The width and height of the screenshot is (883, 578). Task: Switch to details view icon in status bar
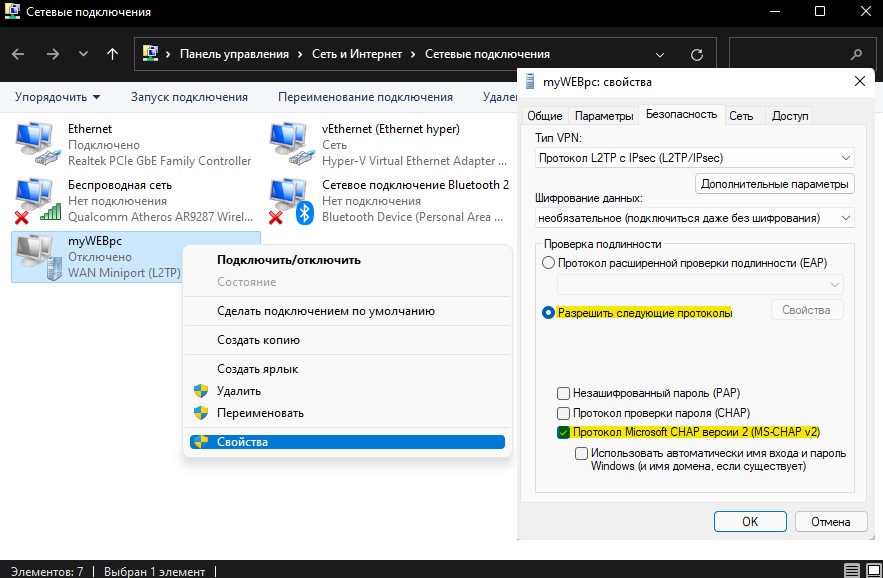click(852, 570)
